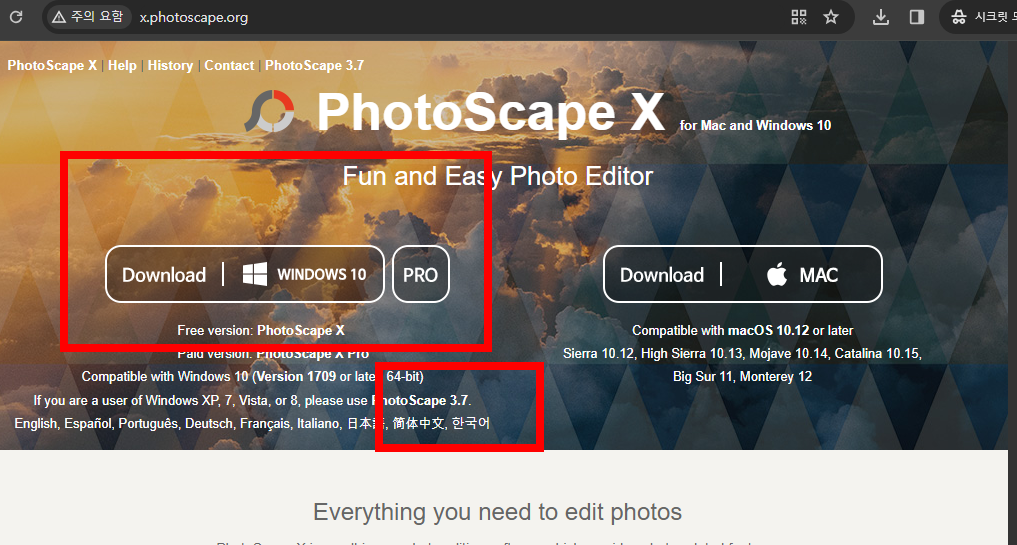The width and height of the screenshot is (1017, 545).
Task: Click the 'Everything you need to edit photos' heading
Action: [497, 512]
